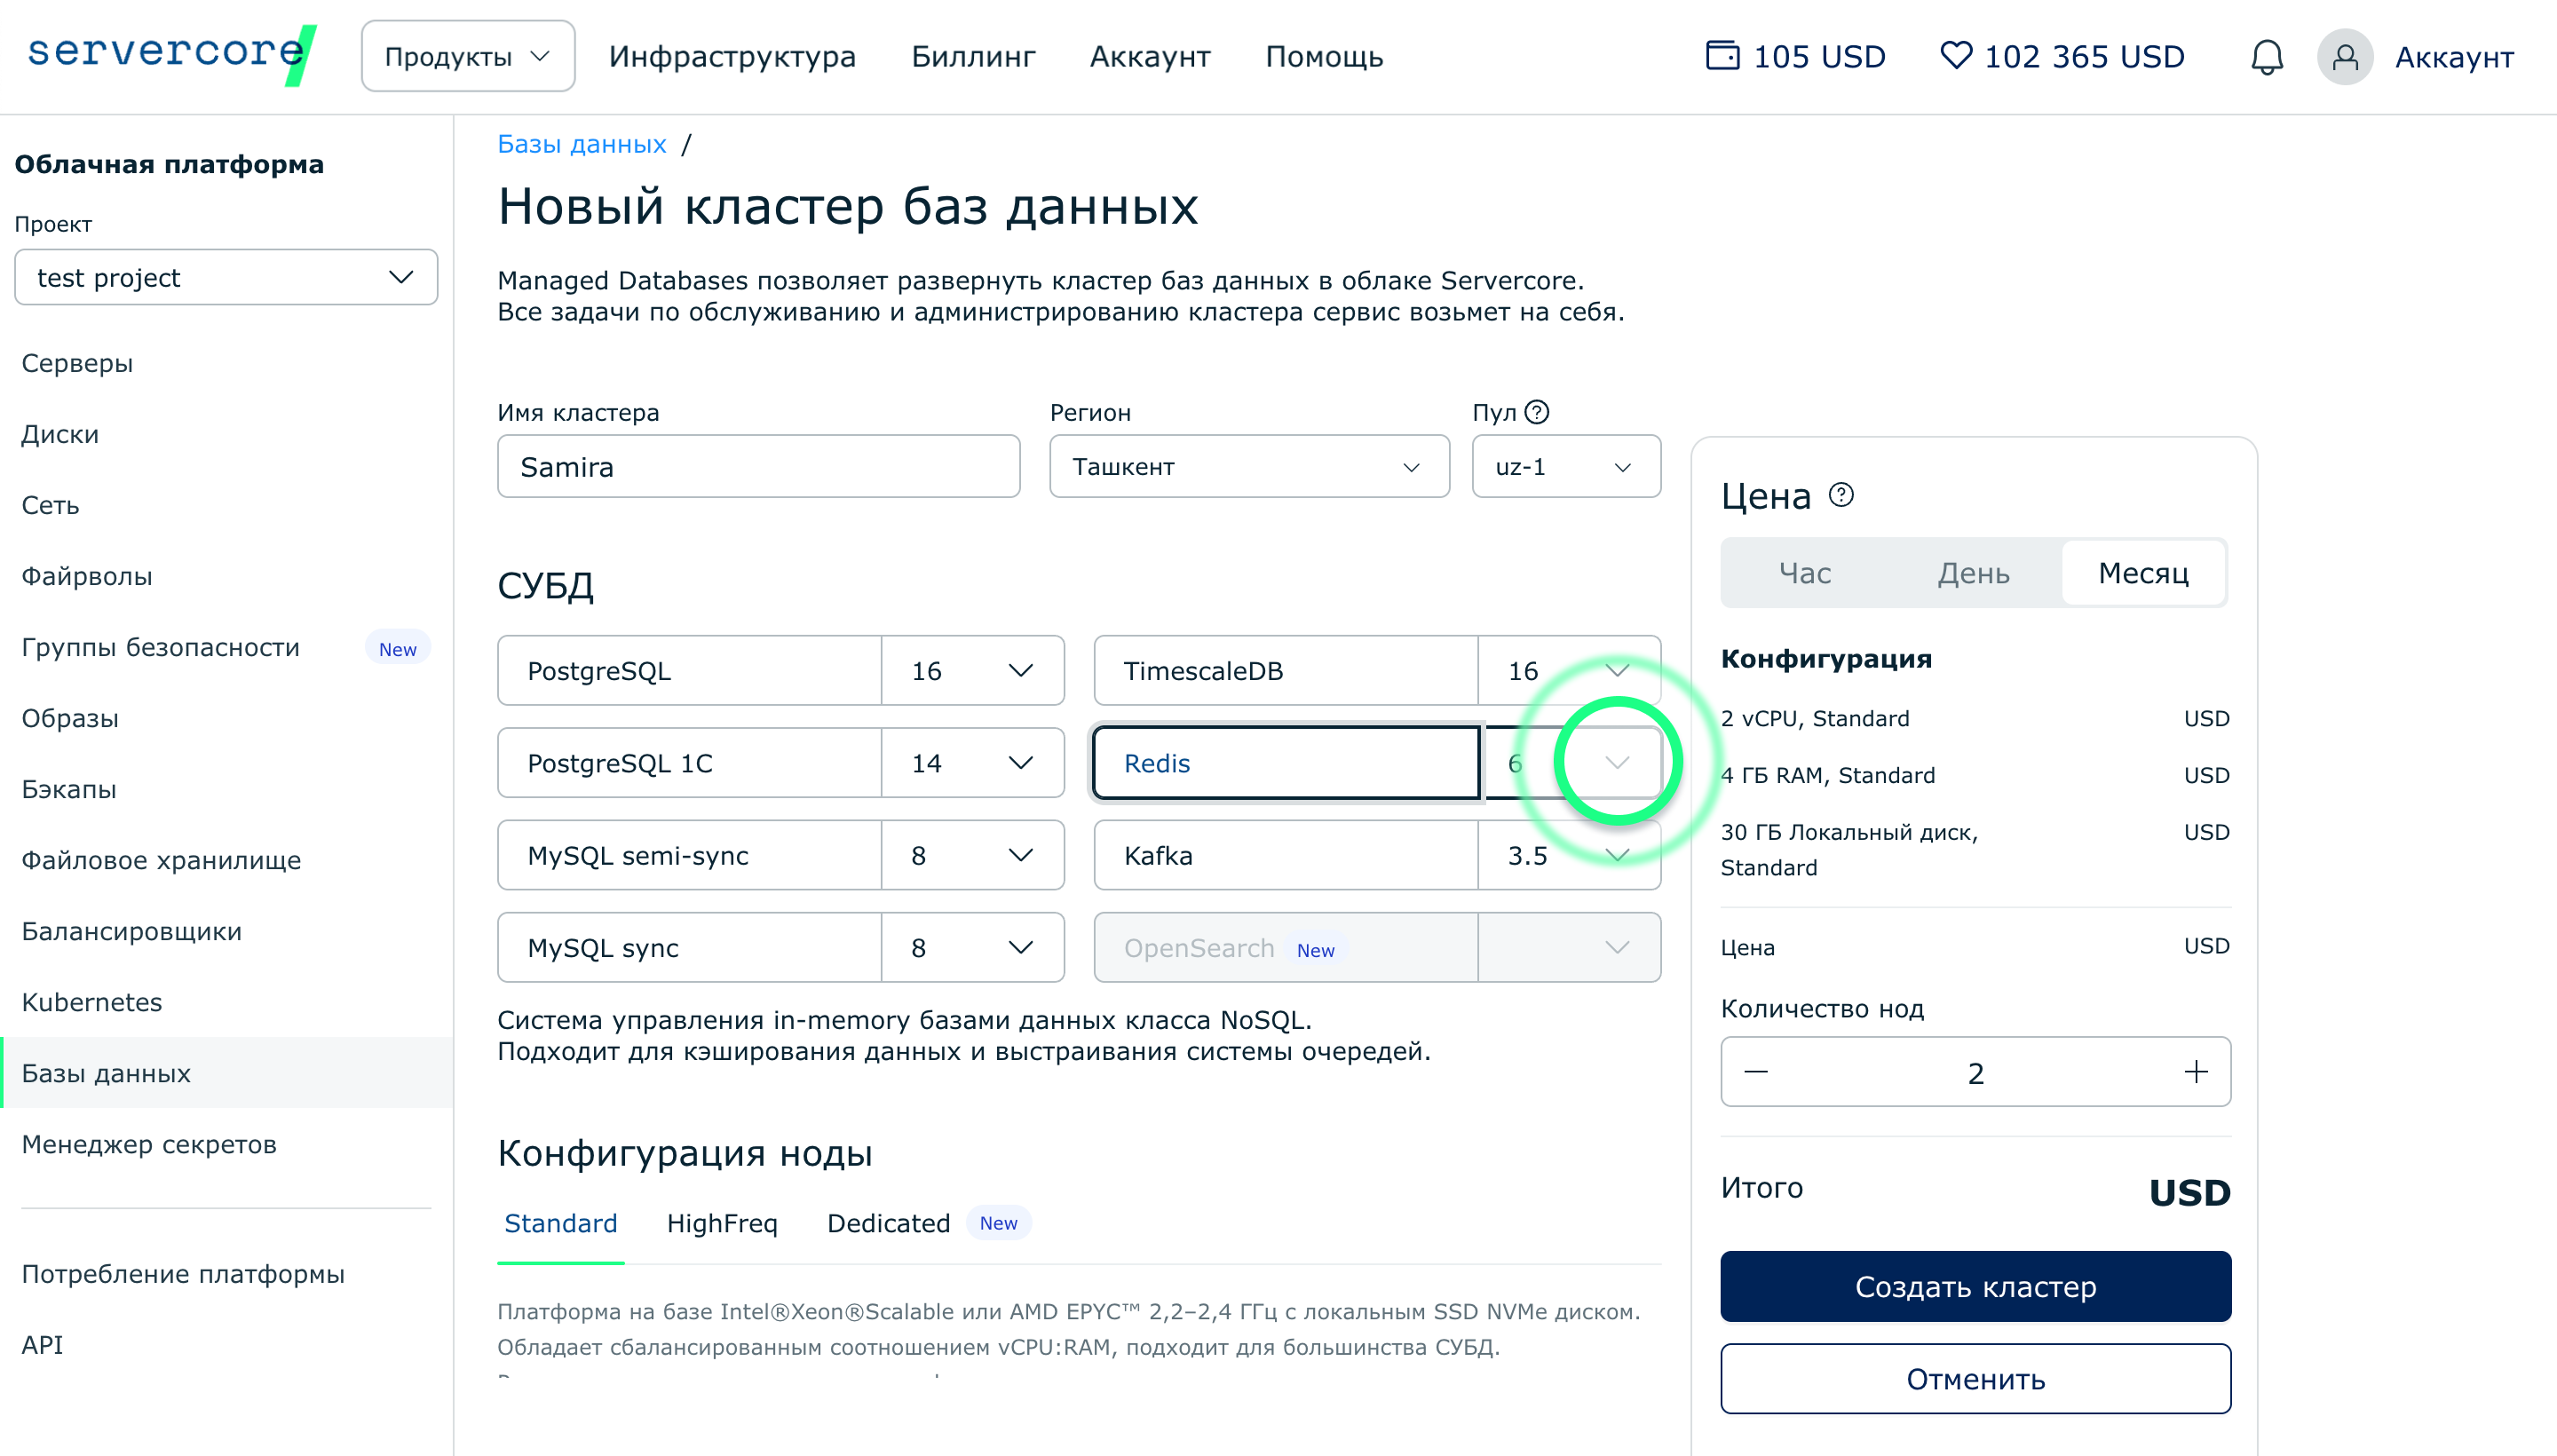Viewport: 2557px width, 1456px height.
Task: Follow the Базы данных breadcrumb link
Action: point(582,144)
